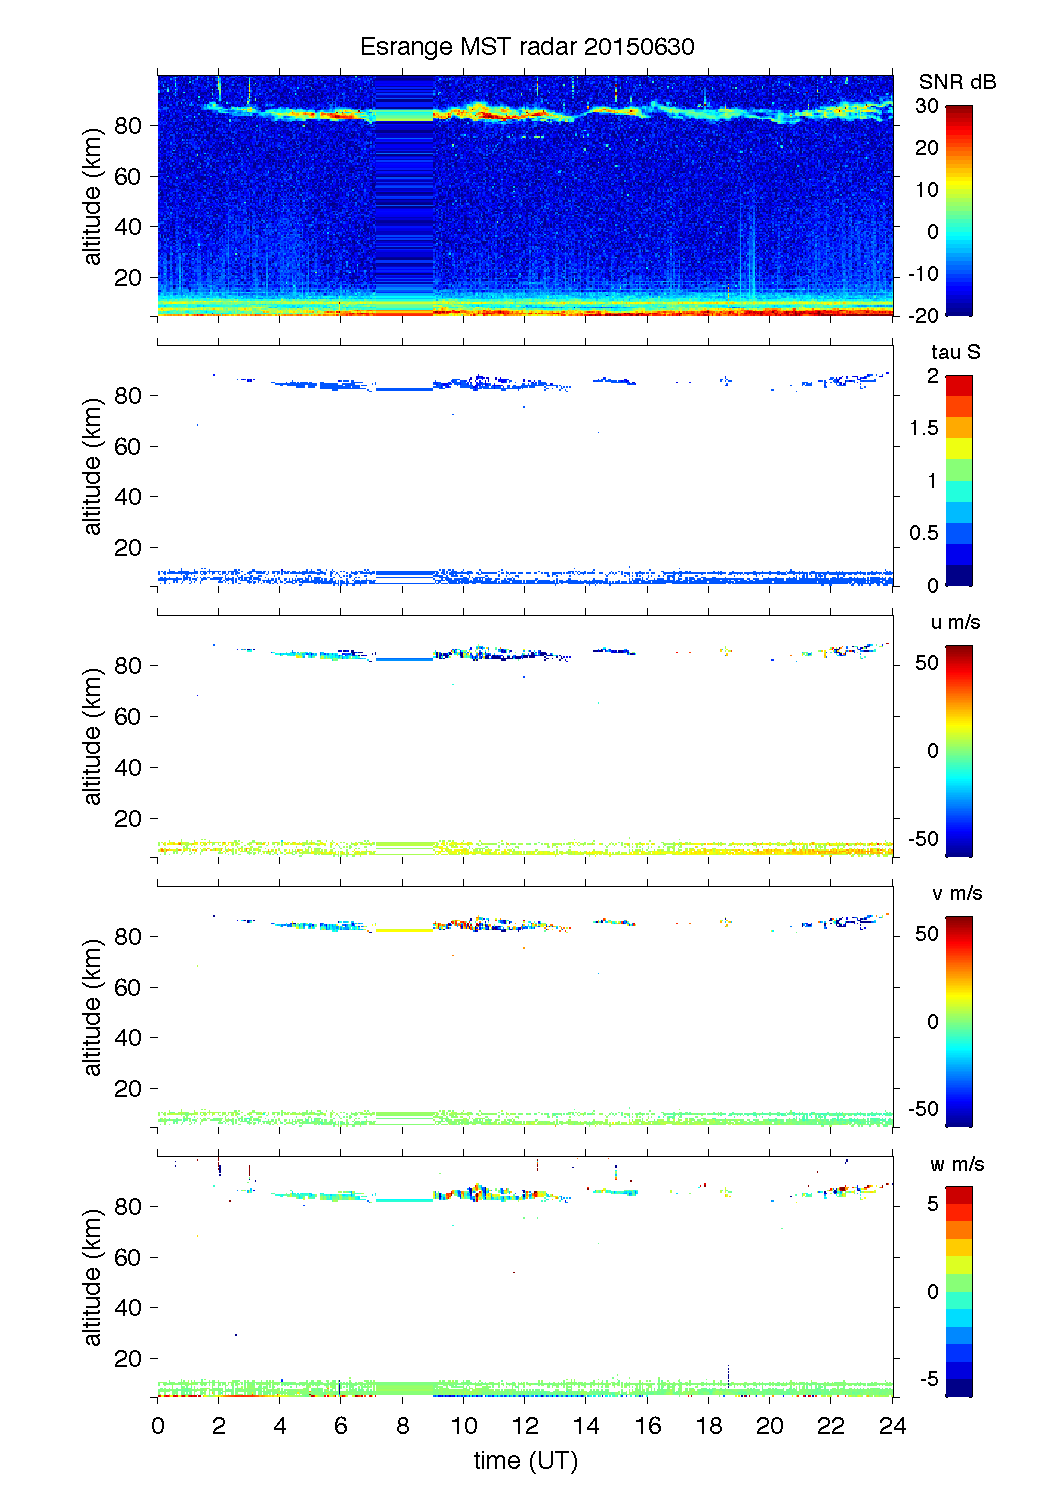Screen dimensions: 1051x1501
Task: Click the 12 tick label on time axis
Action: click(525, 1426)
